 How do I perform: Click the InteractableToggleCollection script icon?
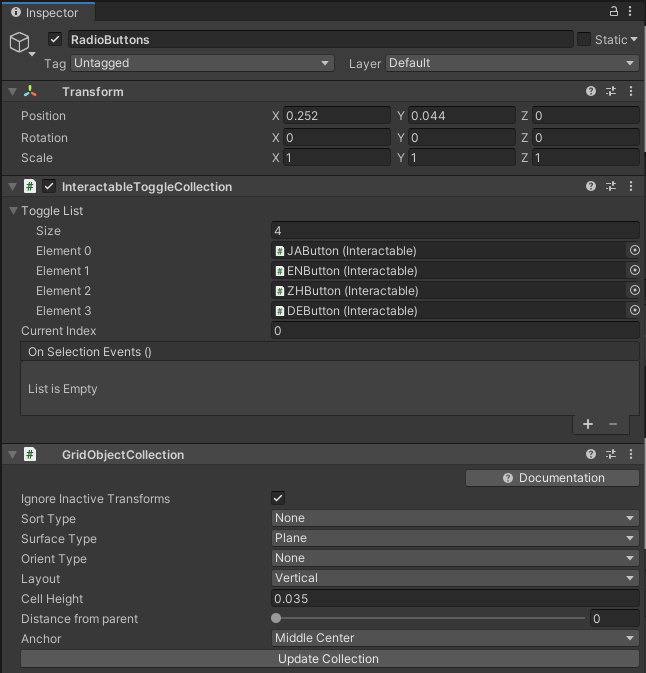30,186
